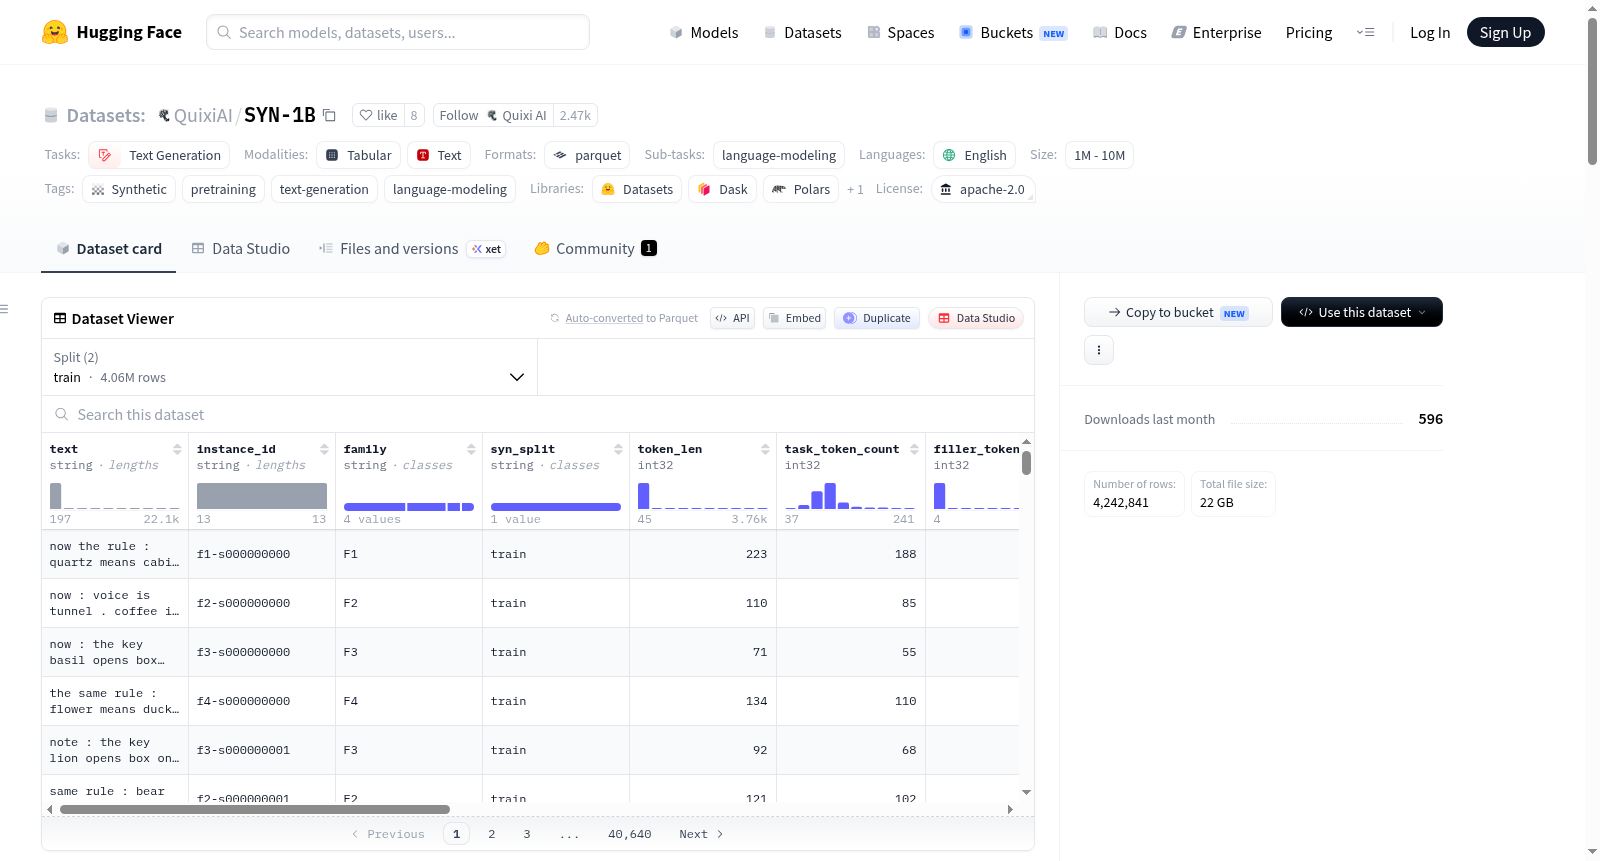Click the Next page button

(701, 834)
